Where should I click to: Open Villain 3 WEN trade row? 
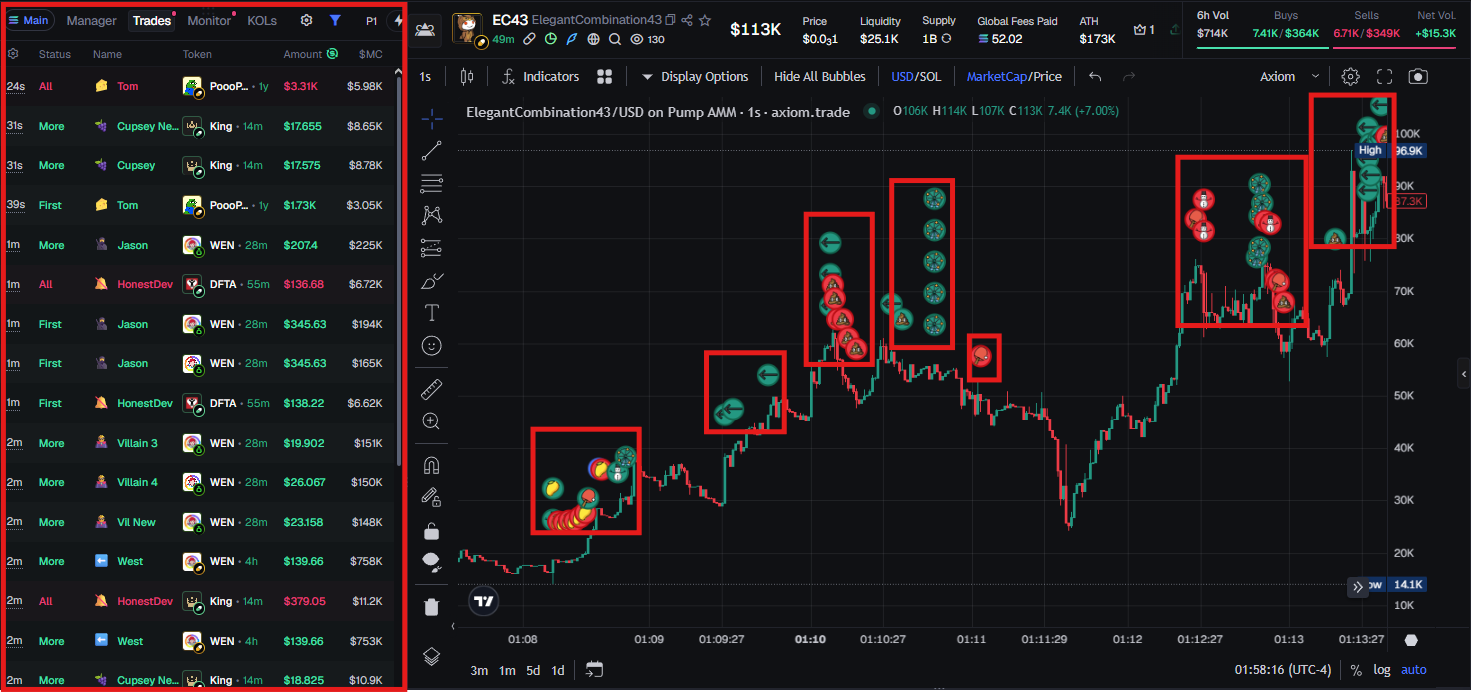198,443
